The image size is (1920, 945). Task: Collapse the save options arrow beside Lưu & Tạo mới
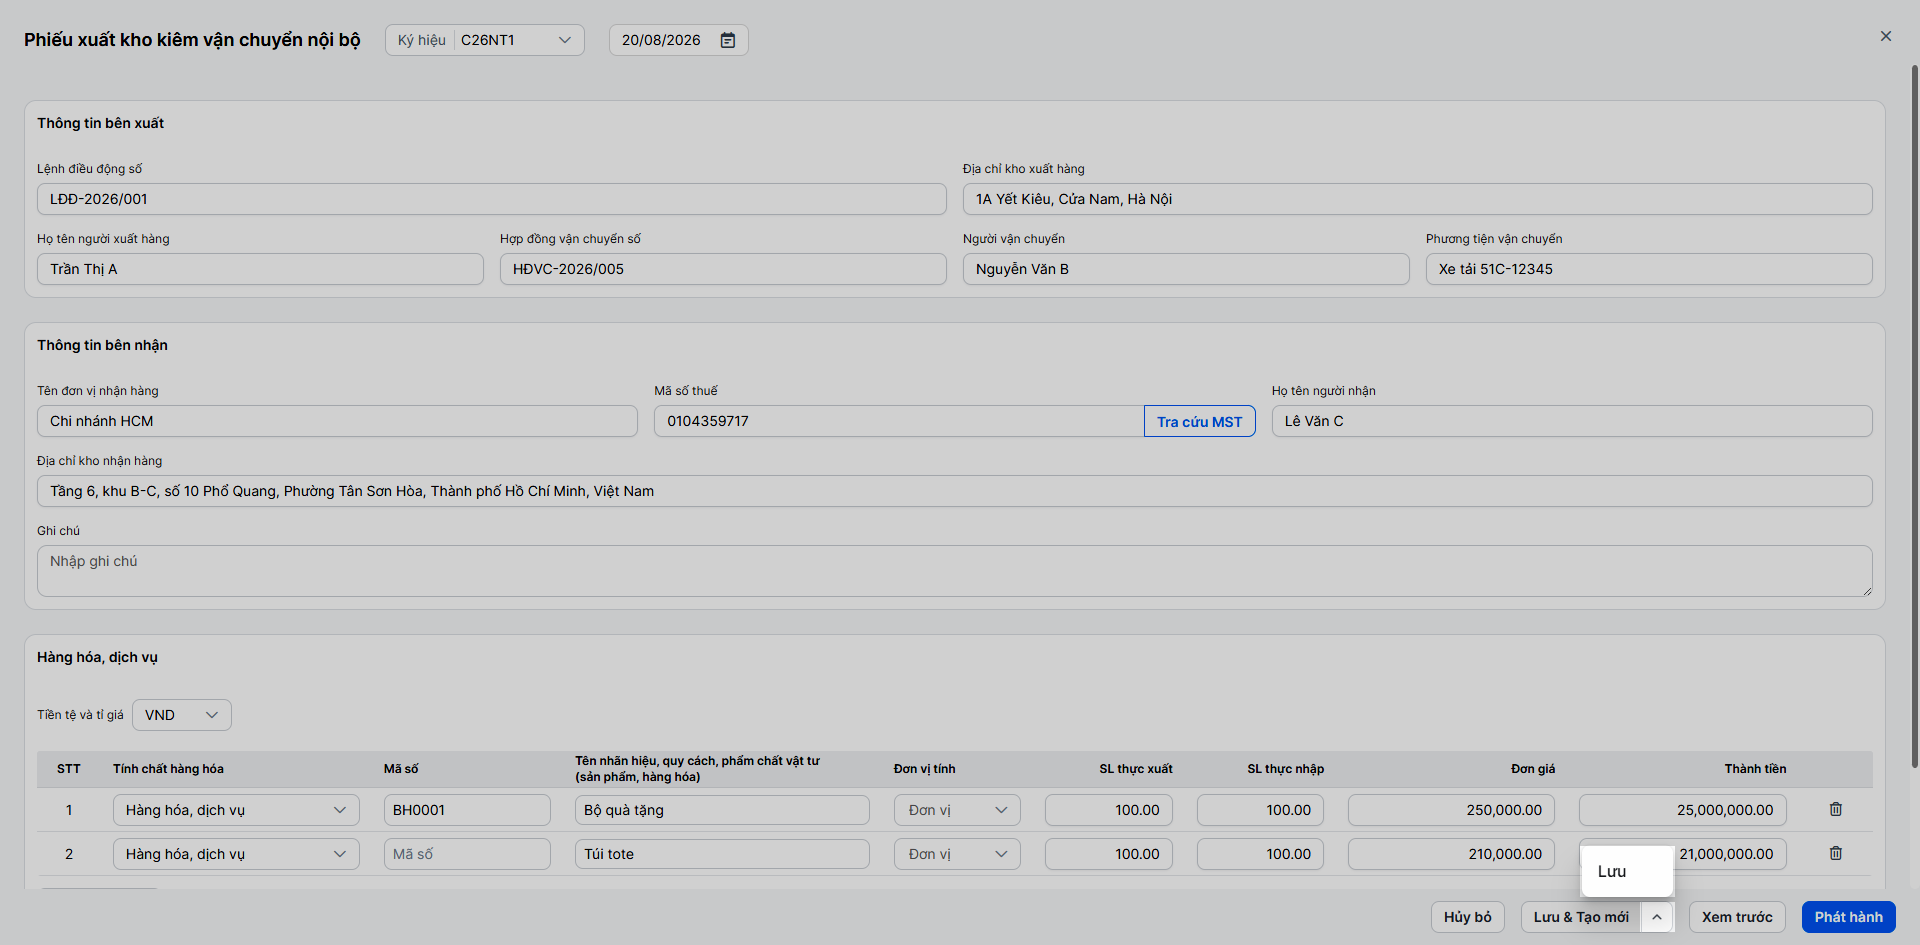pos(1657,917)
